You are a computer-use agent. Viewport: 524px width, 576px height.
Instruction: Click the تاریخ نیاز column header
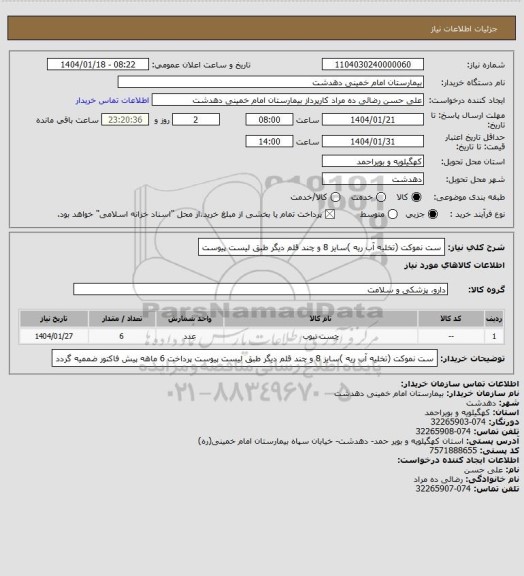tap(54, 318)
